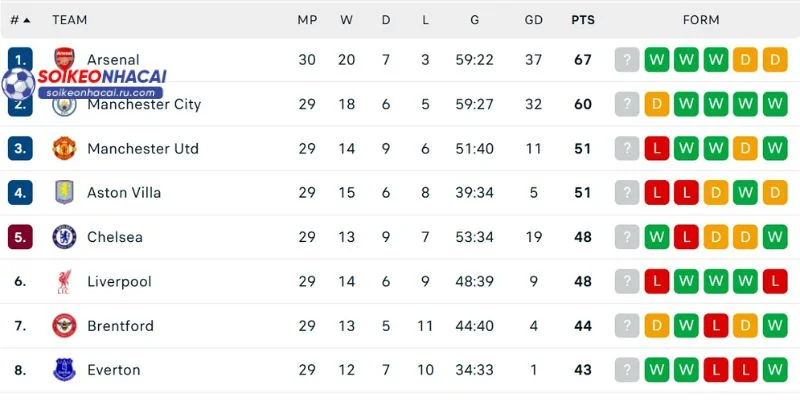
Task: Click Chelsea's rank 5 position badge
Action: [20, 237]
